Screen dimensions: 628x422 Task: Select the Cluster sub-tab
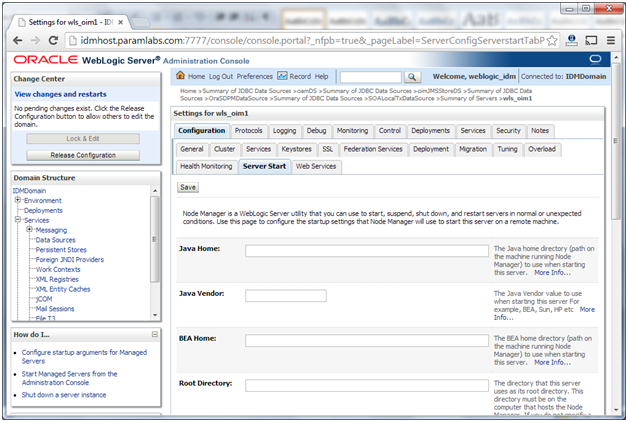(224, 149)
